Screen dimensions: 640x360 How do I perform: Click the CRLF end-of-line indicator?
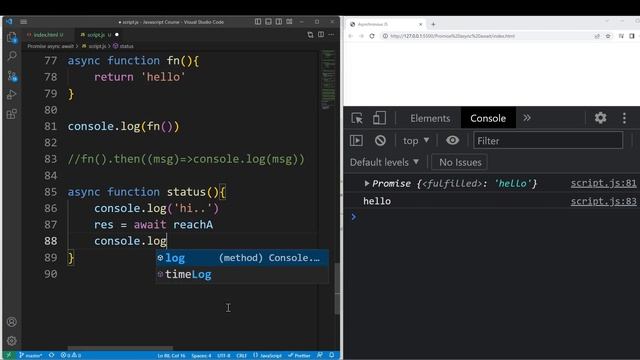click(241, 356)
